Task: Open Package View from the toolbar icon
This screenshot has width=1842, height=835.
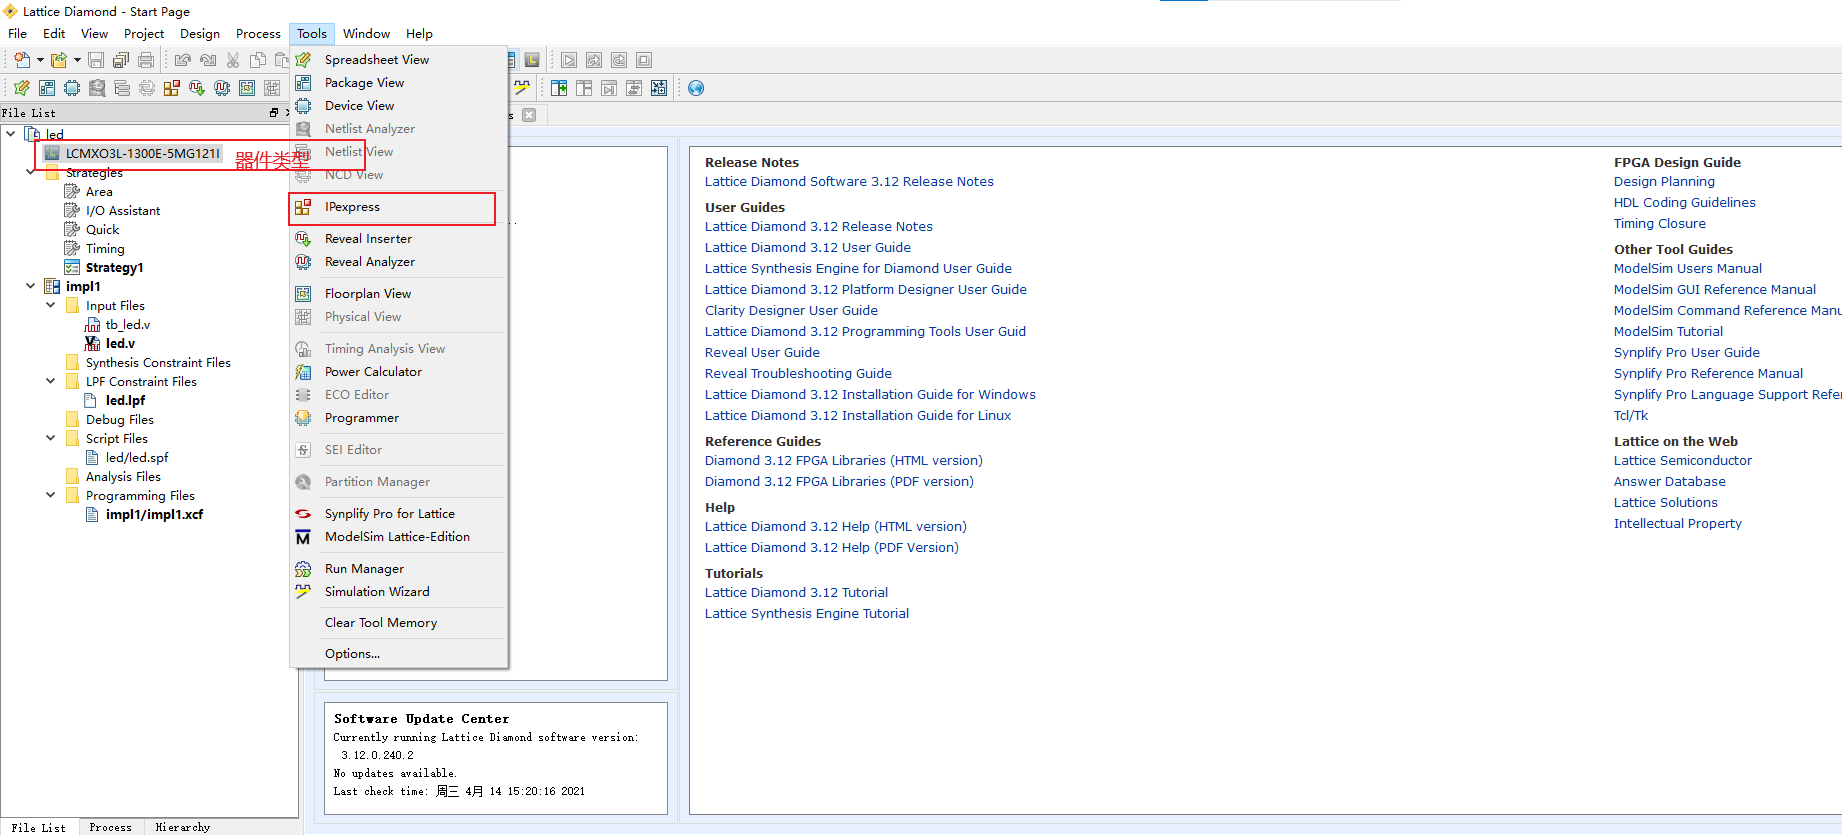Action: pyautogui.click(x=47, y=88)
